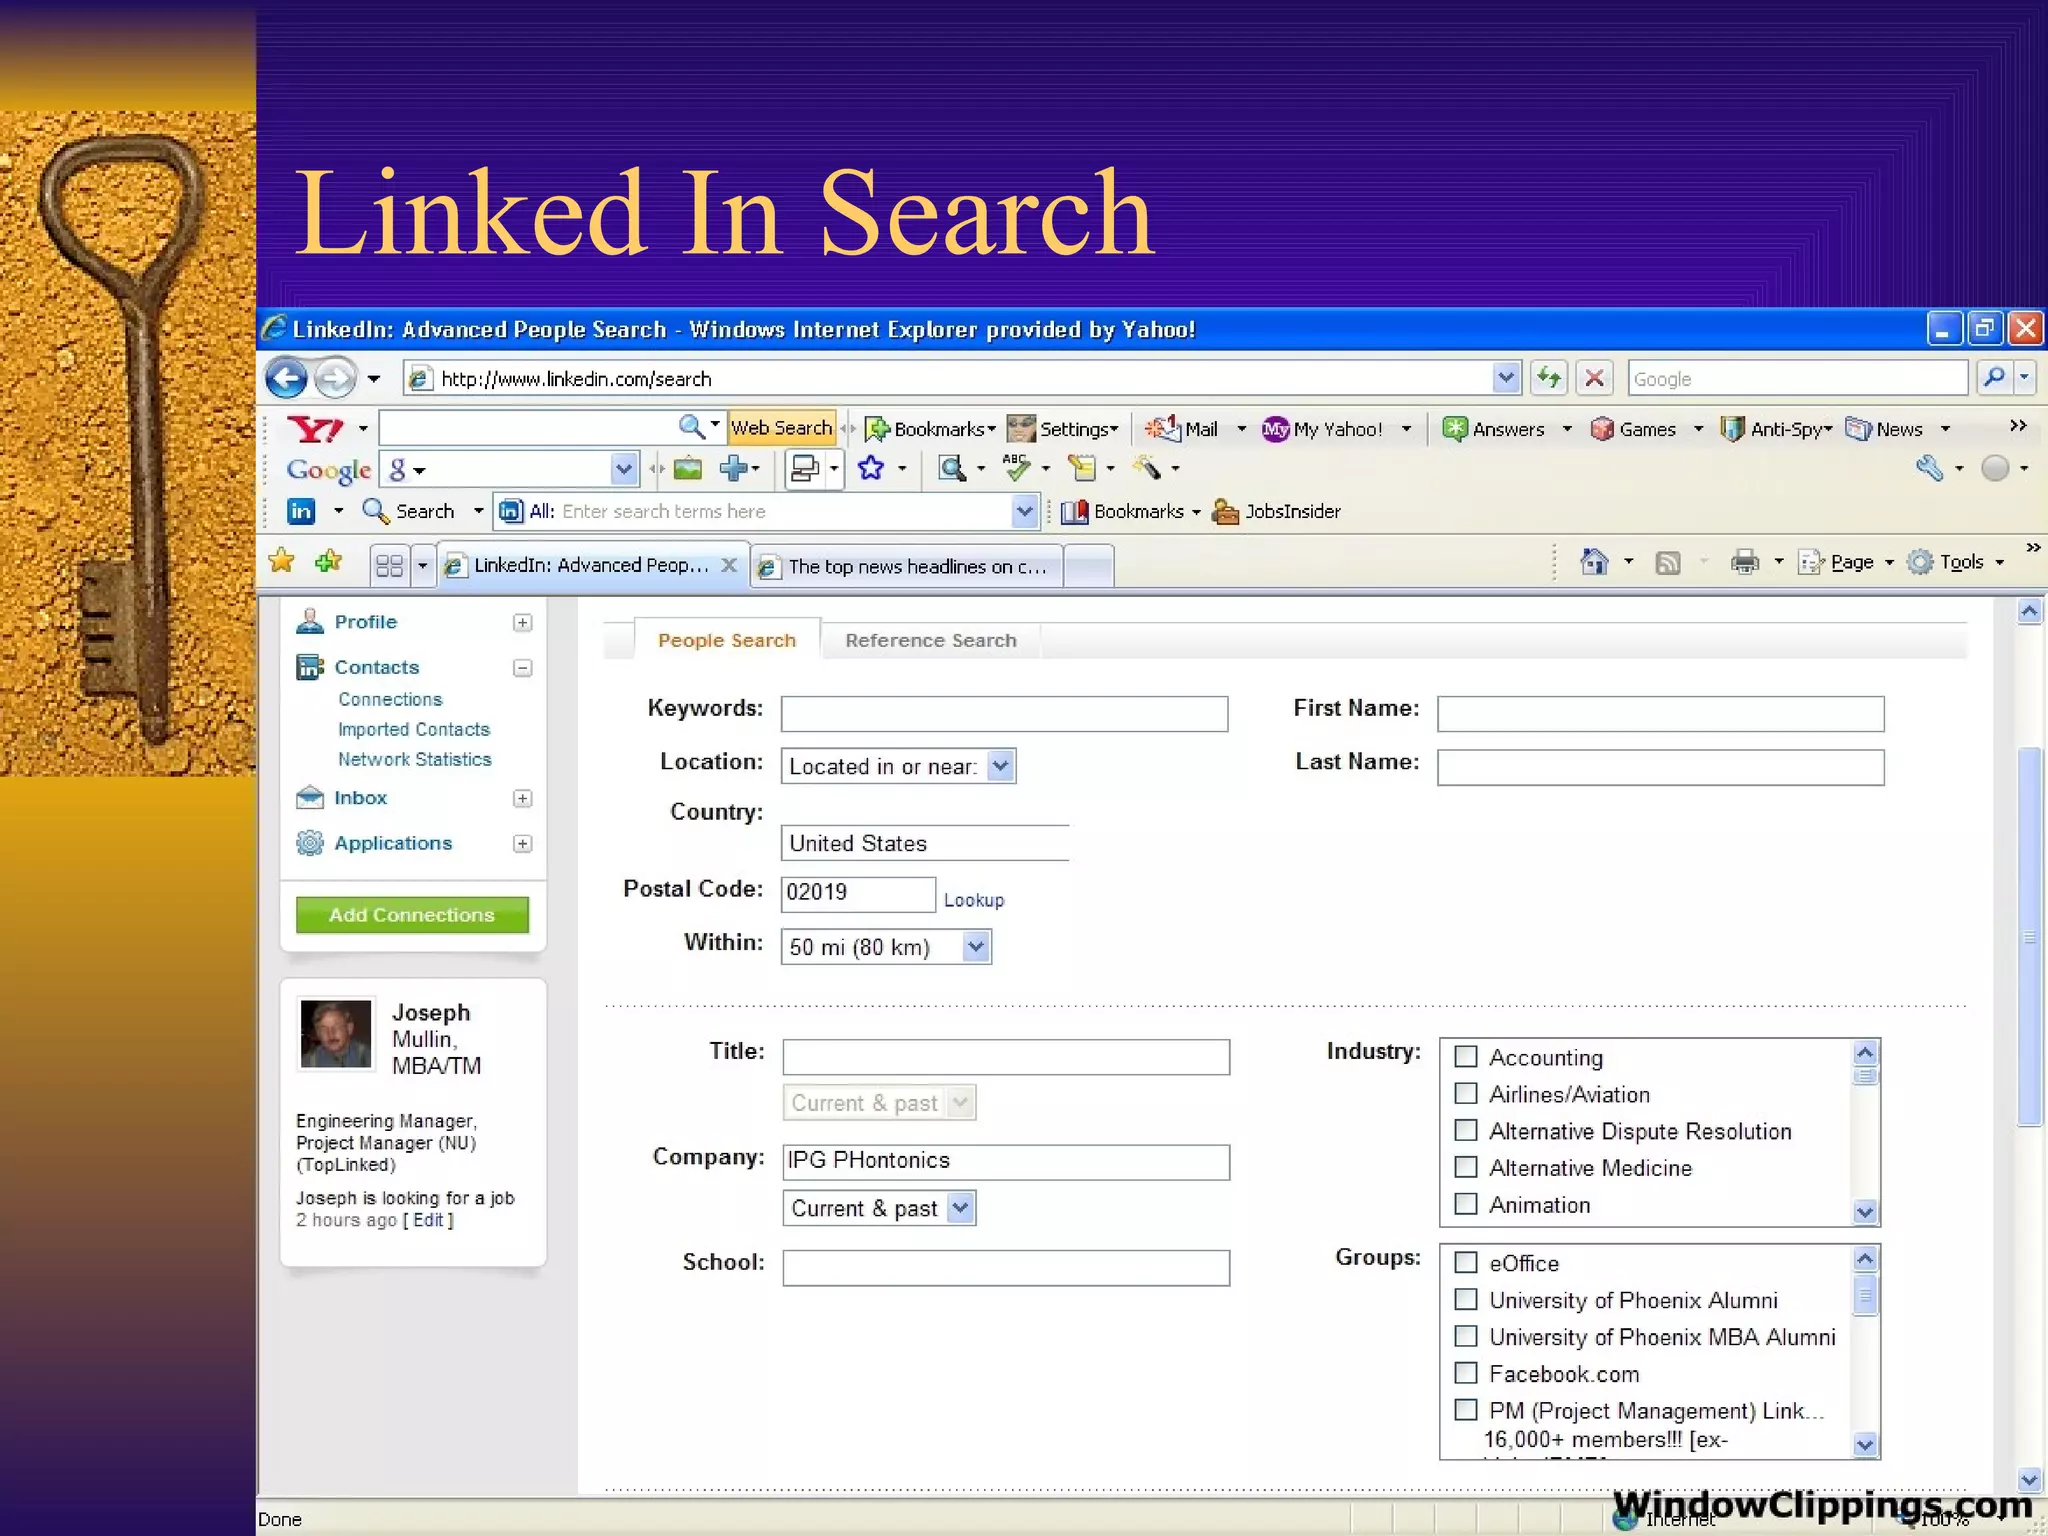Click the Google toolbar bookmark star icon
2048x1536 pixels.
[871, 468]
